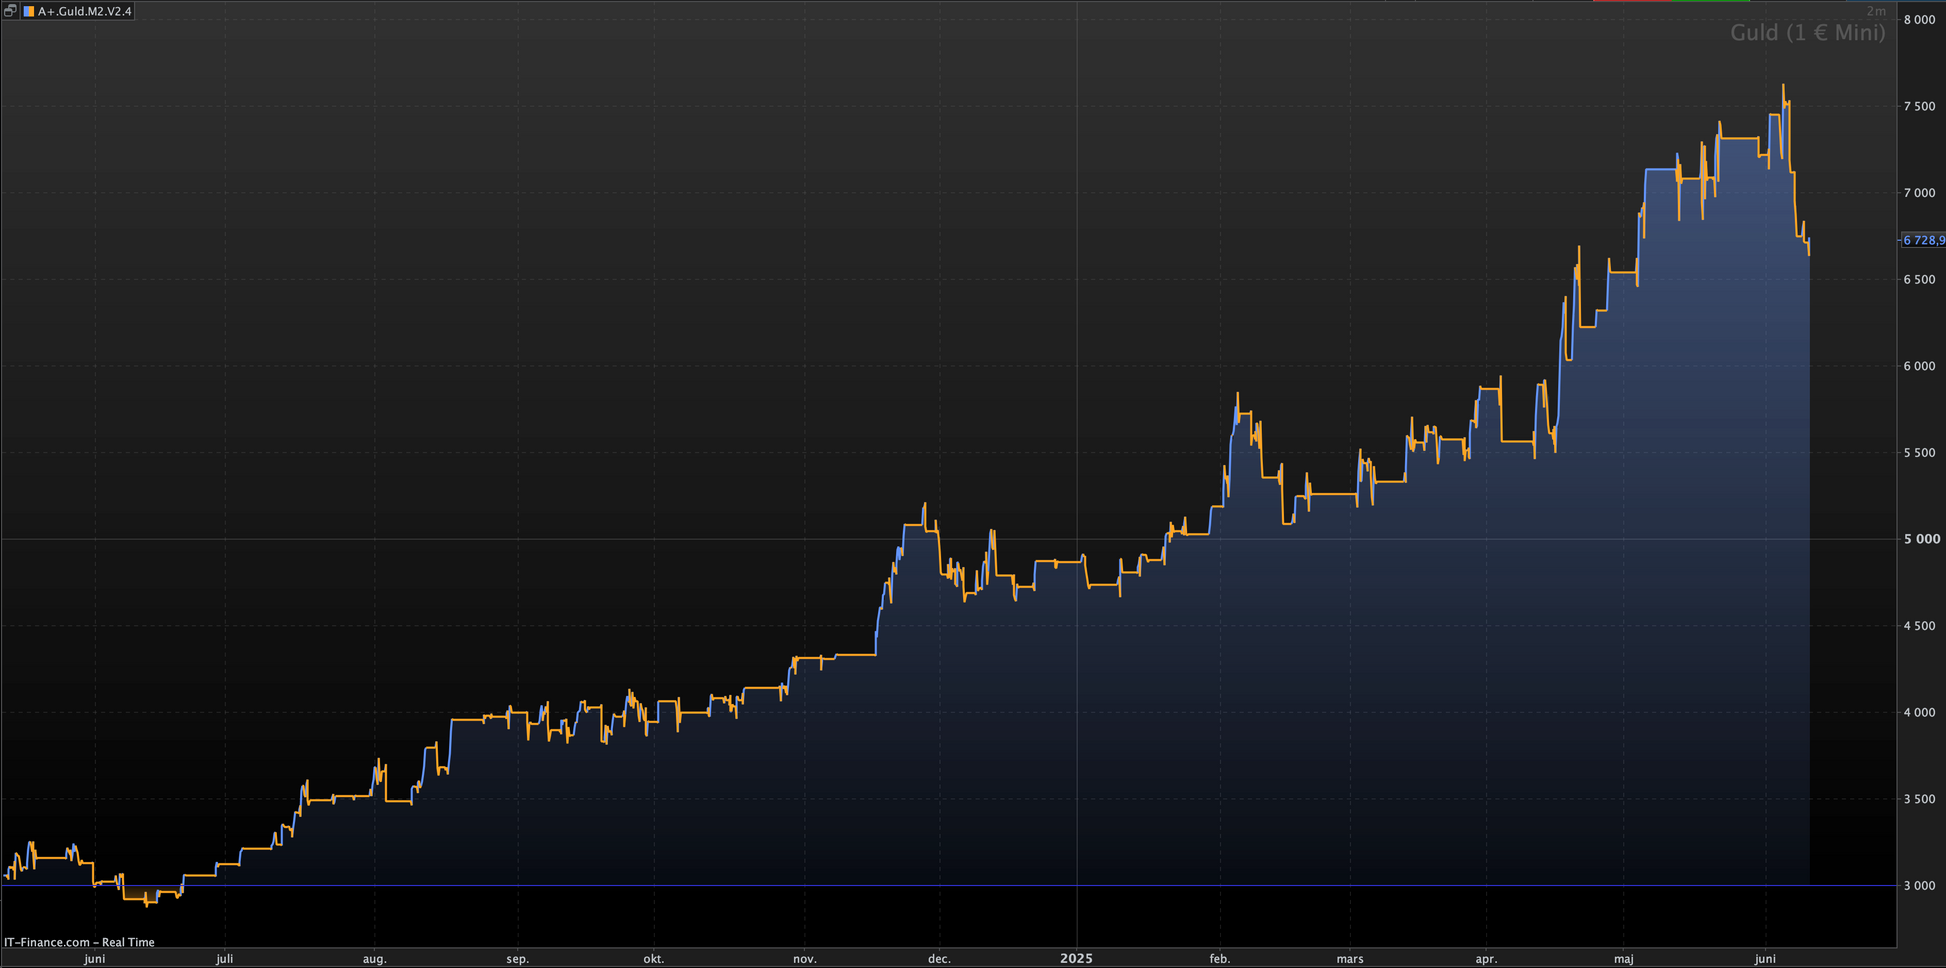Click the IT-Finance.com – Real Time link
Image resolution: width=1946 pixels, height=968 pixels.
point(79,942)
